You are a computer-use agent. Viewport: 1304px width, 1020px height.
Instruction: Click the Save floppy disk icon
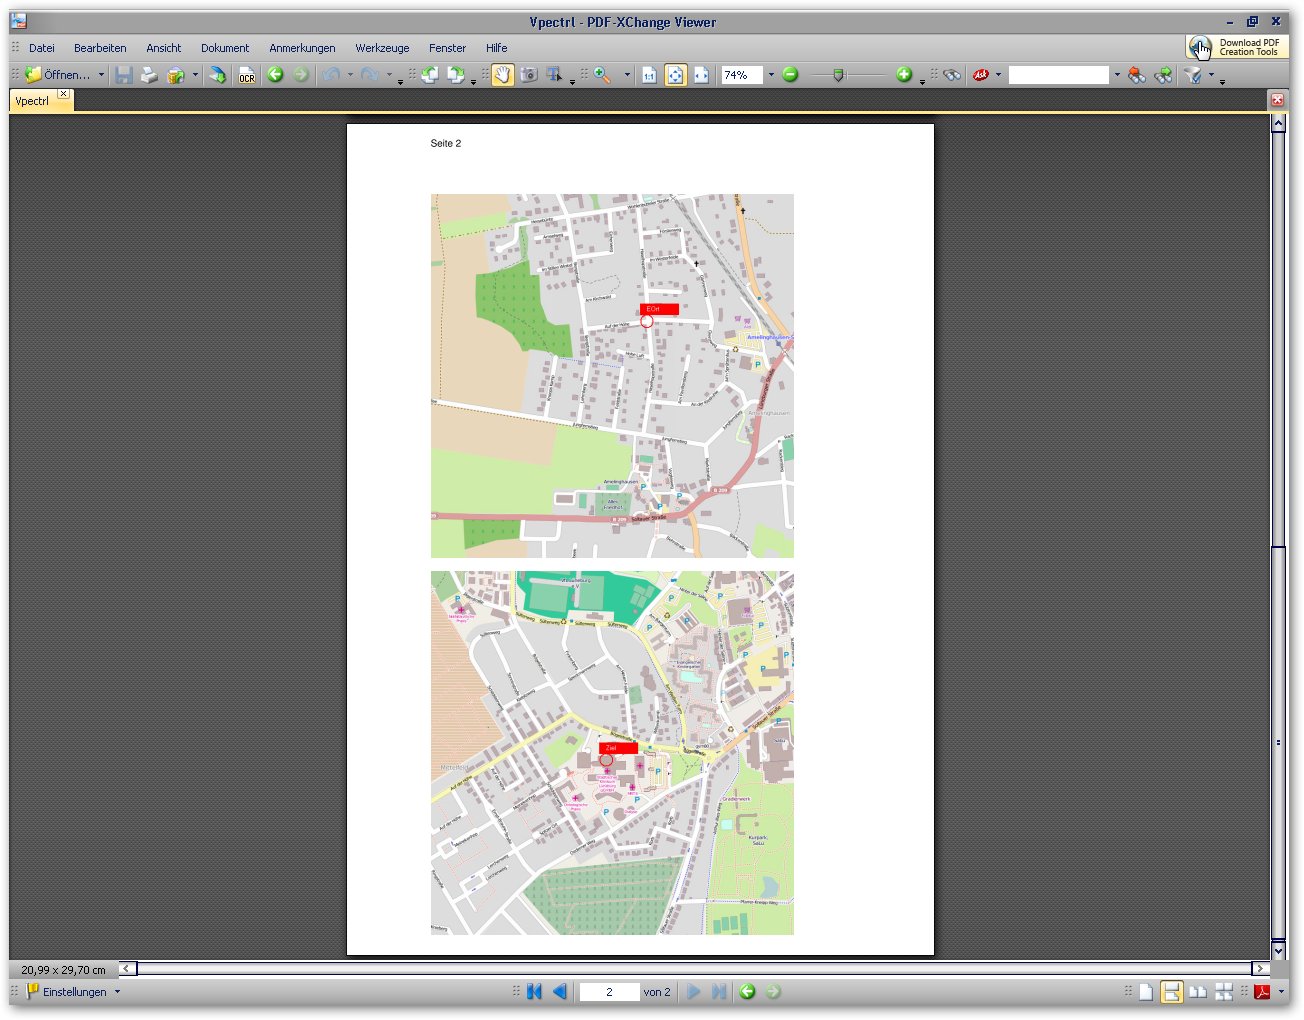[123, 75]
